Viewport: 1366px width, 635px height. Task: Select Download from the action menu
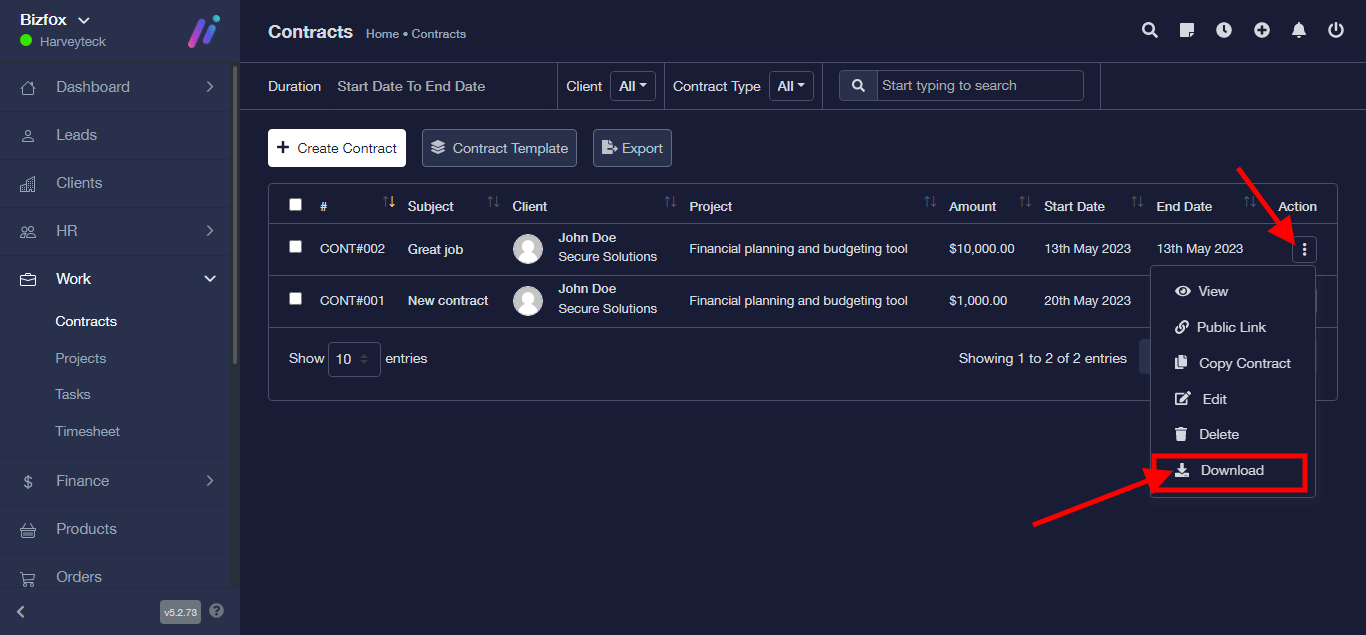tap(1231, 471)
